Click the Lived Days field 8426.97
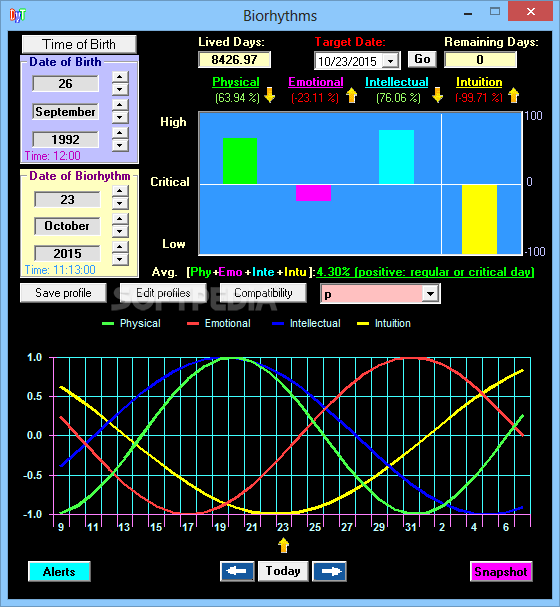Image resolution: width=560 pixels, height=607 pixels. coord(235,60)
